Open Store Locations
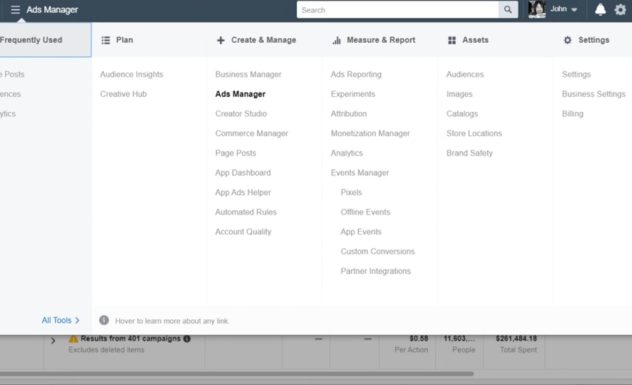This screenshot has width=632, height=385. pyautogui.click(x=474, y=133)
